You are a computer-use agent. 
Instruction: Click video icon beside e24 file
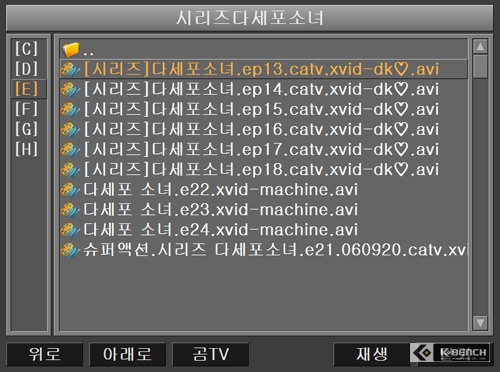tap(70, 230)
